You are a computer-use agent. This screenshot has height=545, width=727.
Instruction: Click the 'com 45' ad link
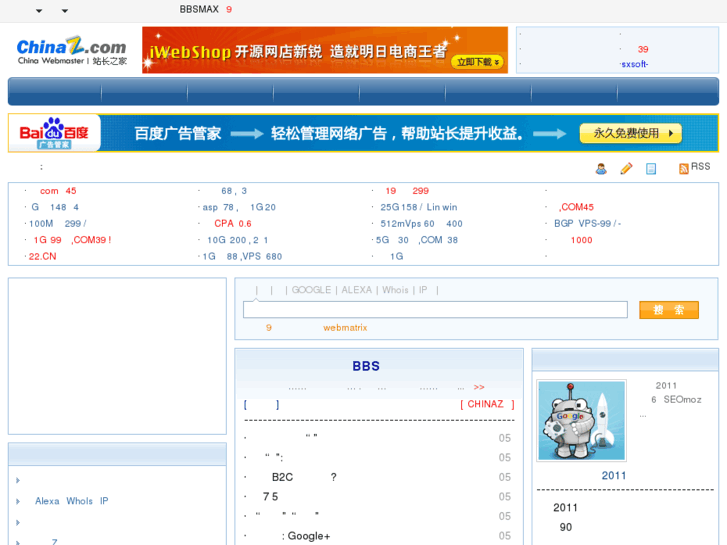[58, 191]
